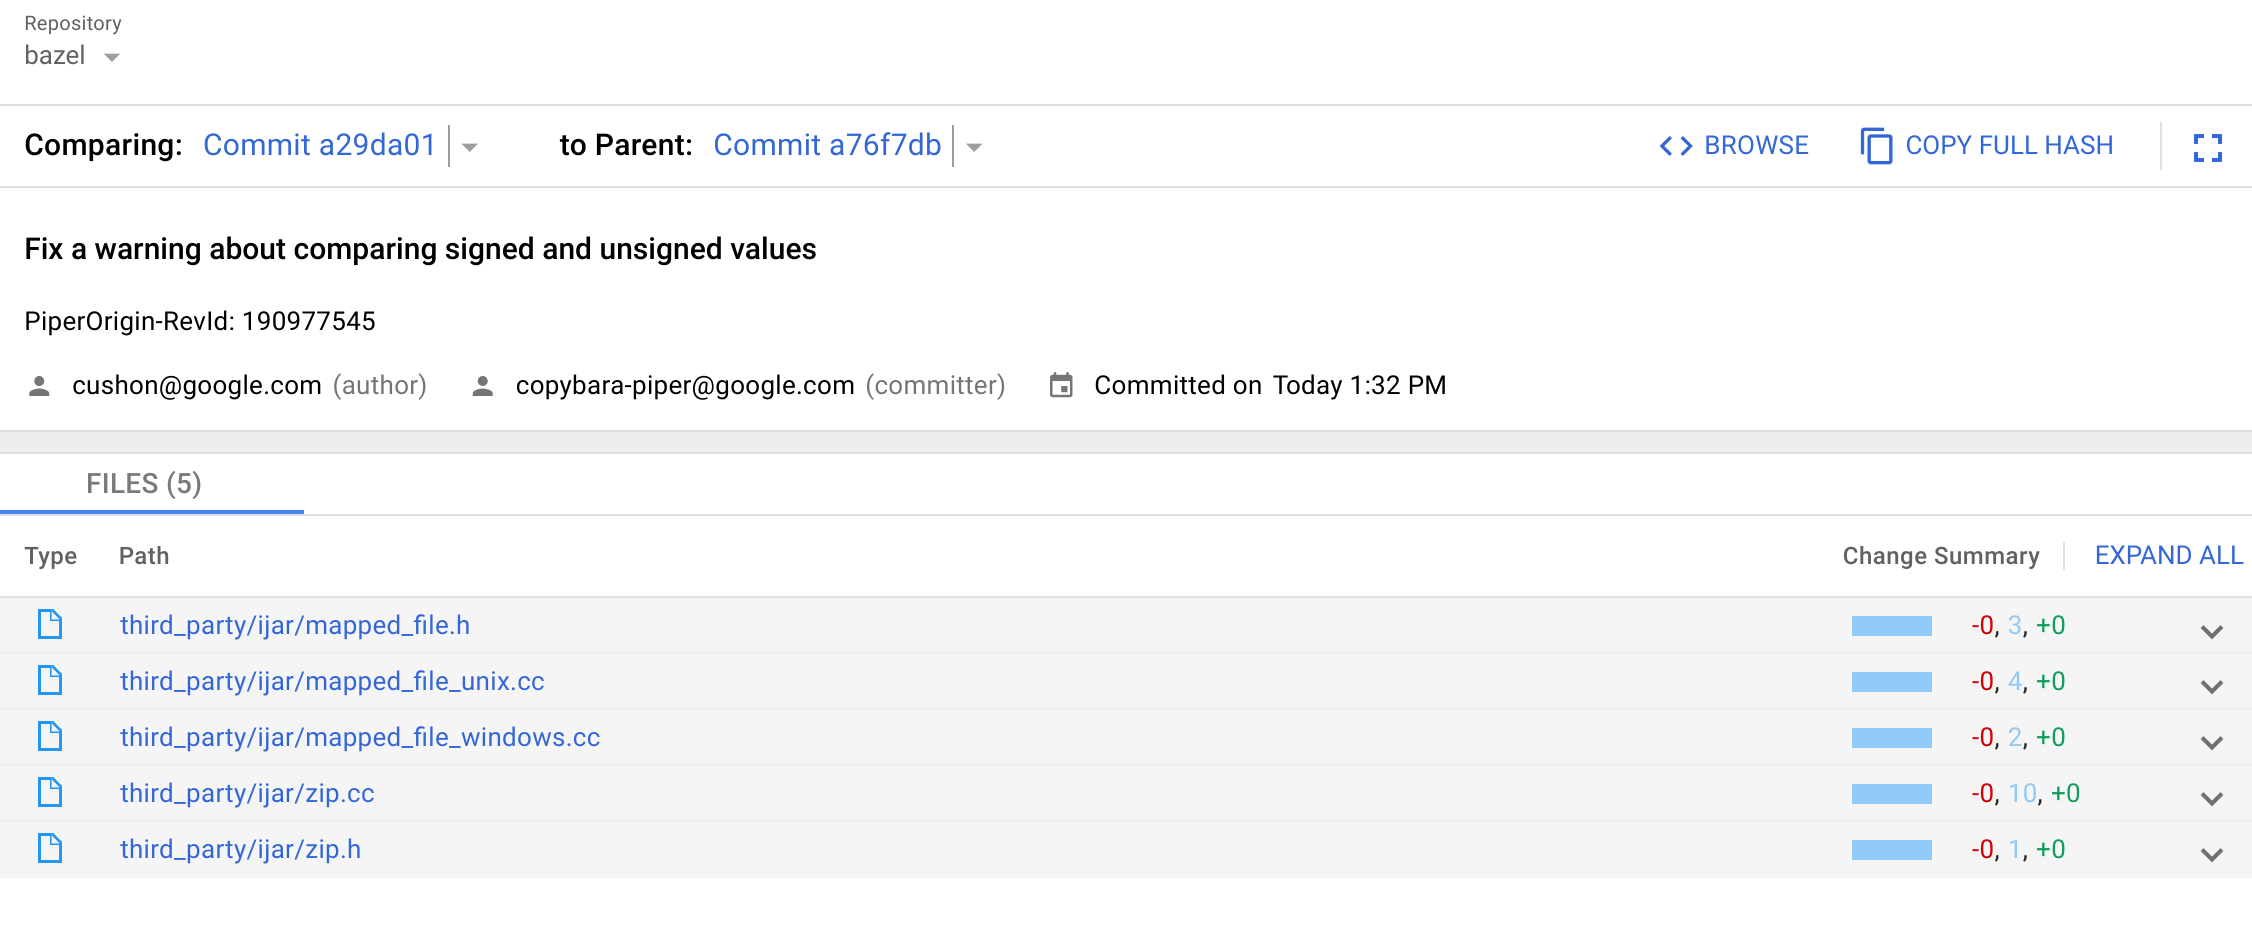This screenshot has height=940, width=2252.
Task: Open the third_party/ijar/zip.cc file link
Action: click(x=247, y=792)
